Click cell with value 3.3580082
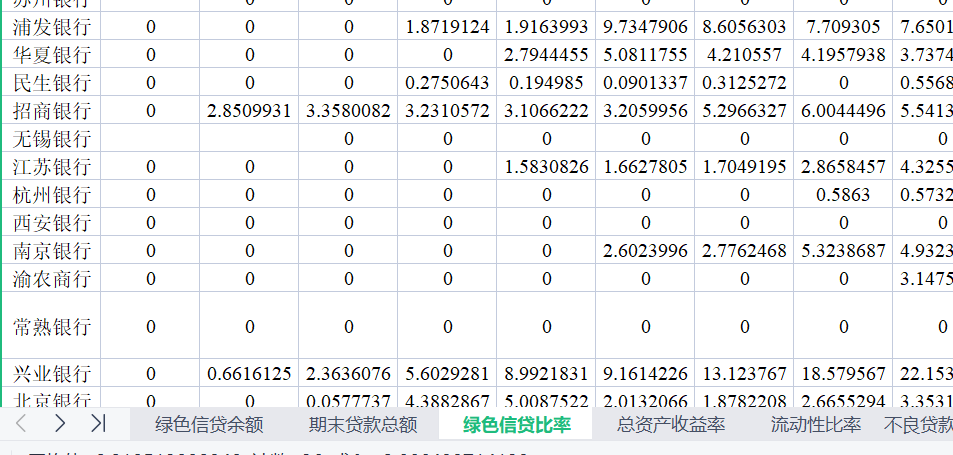 pyautogui.click(x=348, y=111)
